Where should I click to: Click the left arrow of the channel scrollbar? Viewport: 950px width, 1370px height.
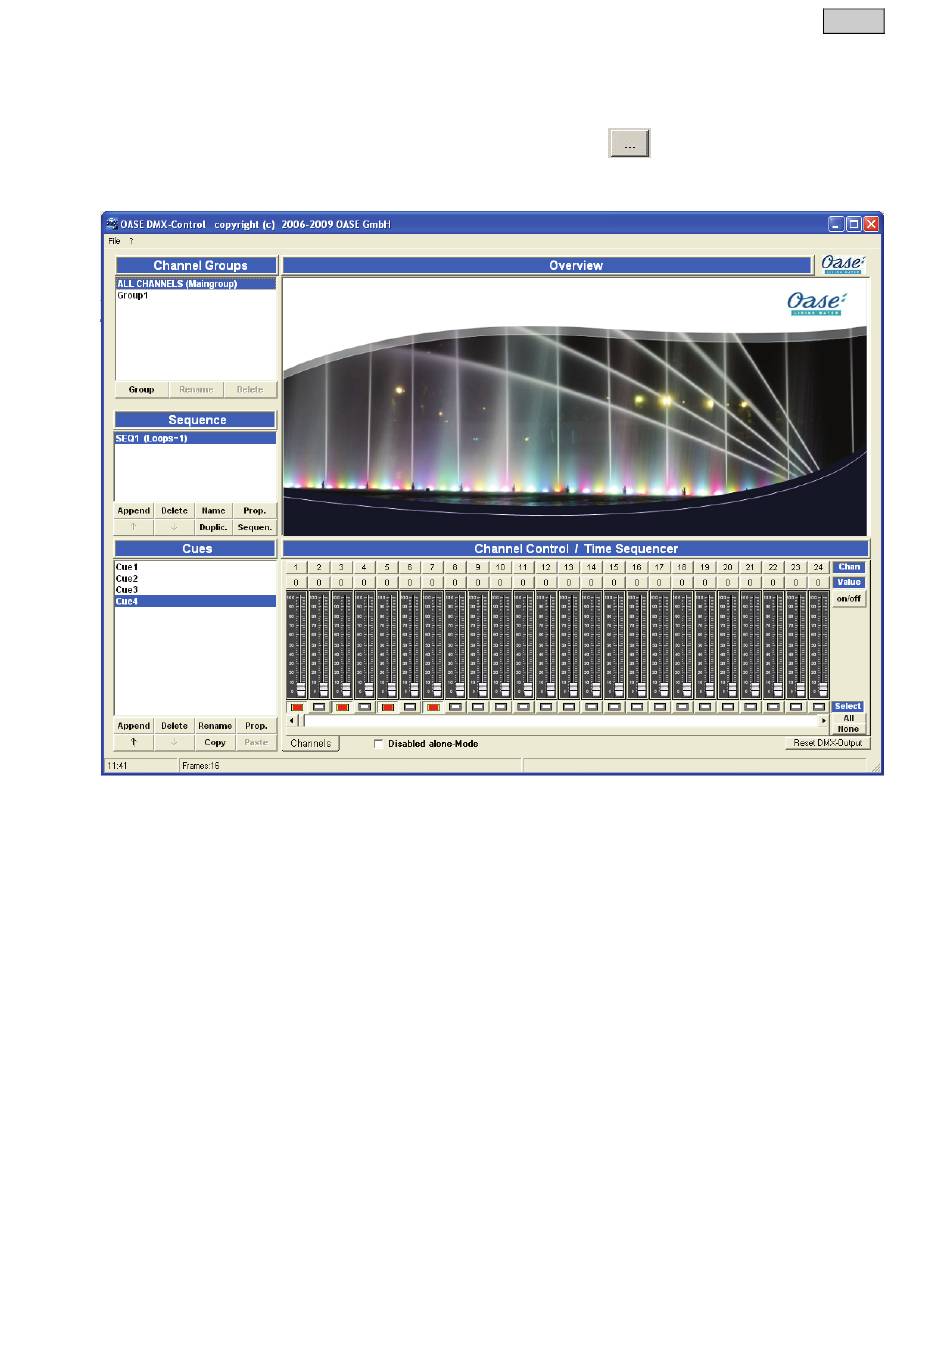coord(292,721)
